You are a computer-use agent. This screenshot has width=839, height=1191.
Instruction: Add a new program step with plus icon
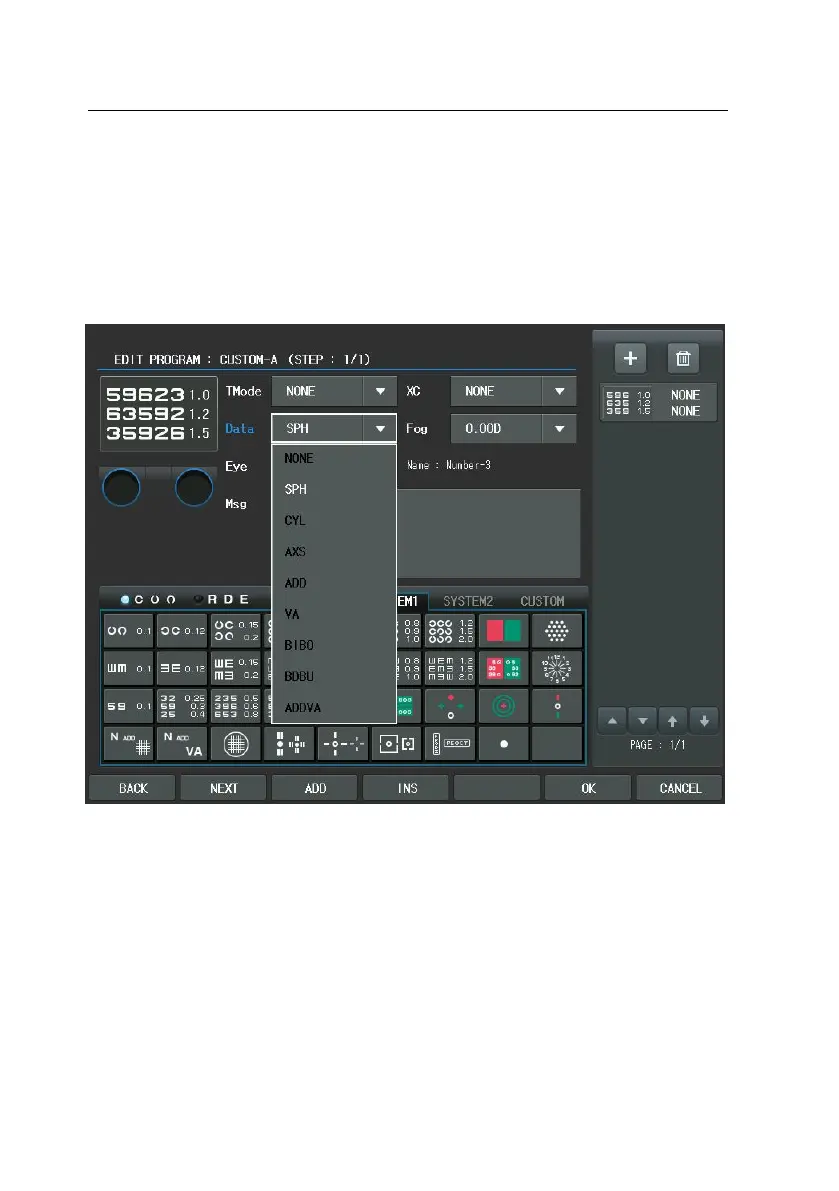point(630,359)
